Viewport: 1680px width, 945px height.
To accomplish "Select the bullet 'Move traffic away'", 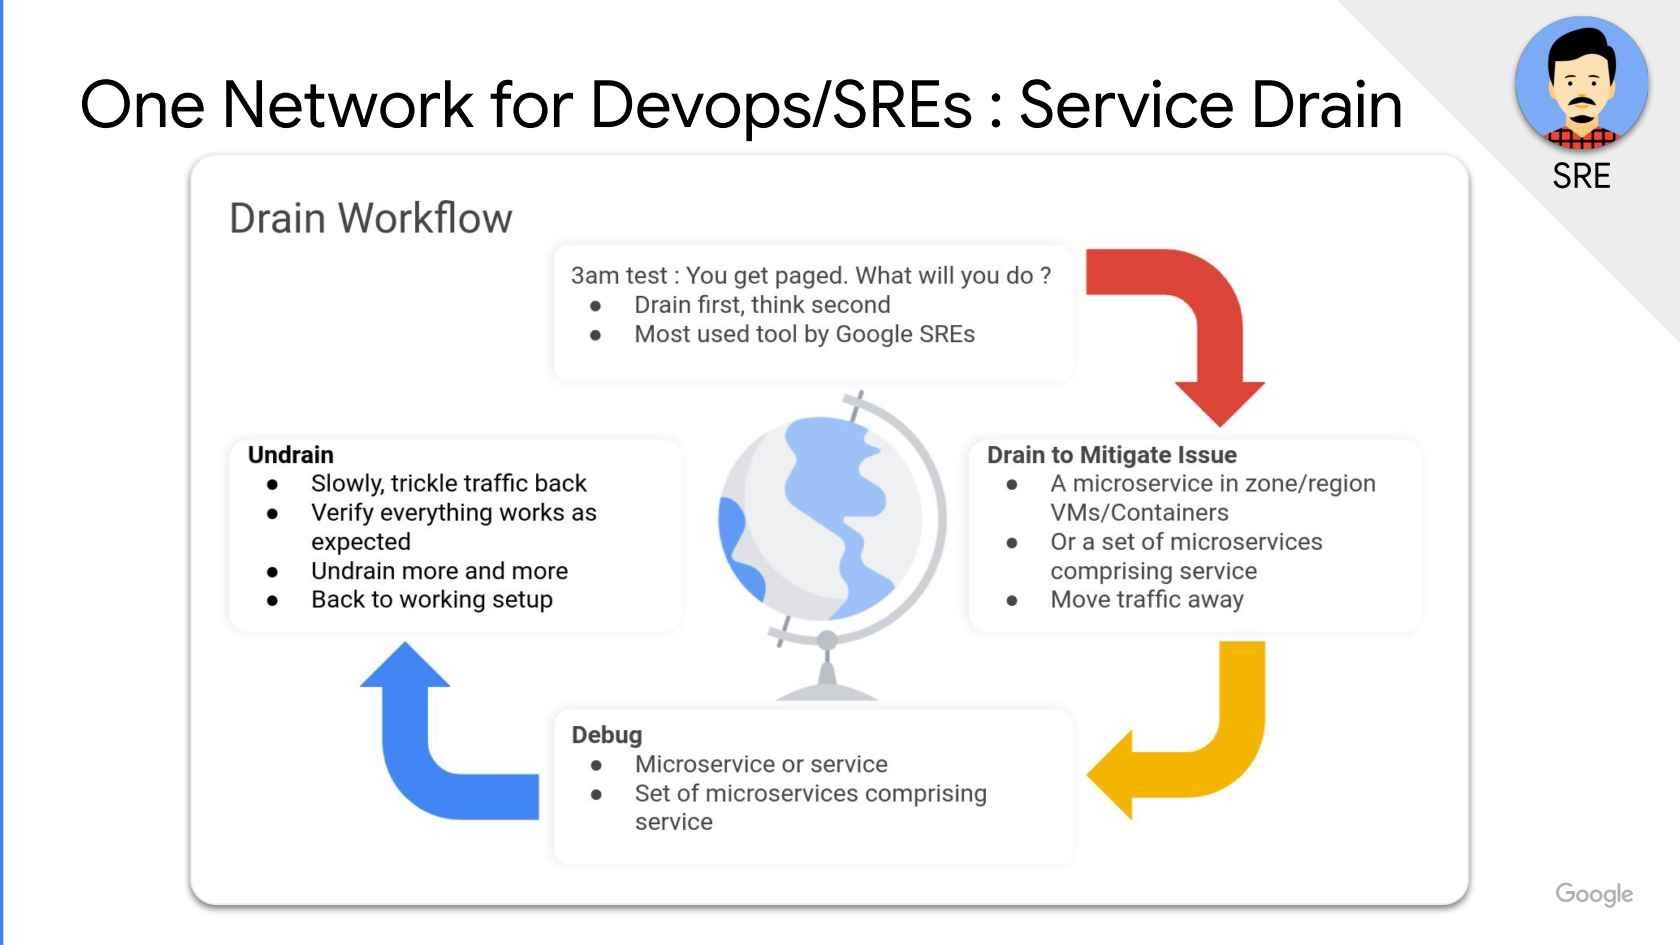I will click(x=1146, y=599).
